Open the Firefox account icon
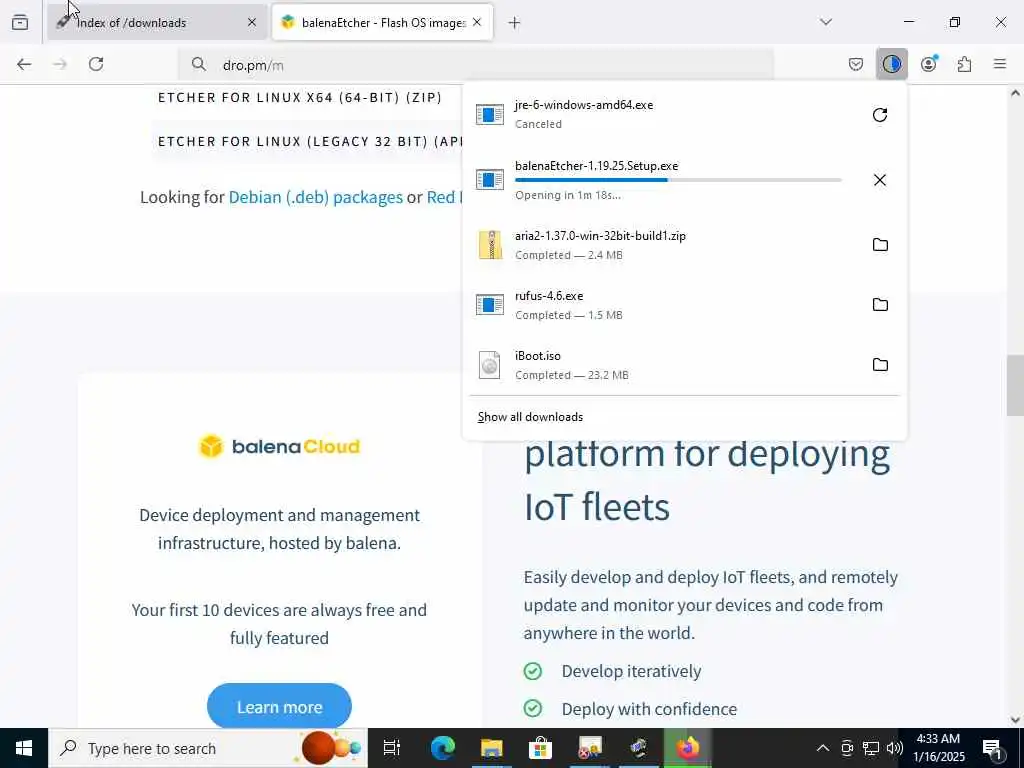1024x768 pixels. (x=928, y=64)
